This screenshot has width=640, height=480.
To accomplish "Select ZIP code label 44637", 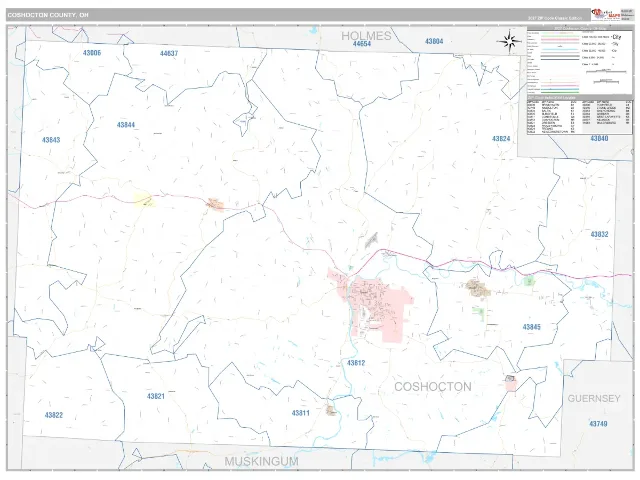I will click(169, 53).
